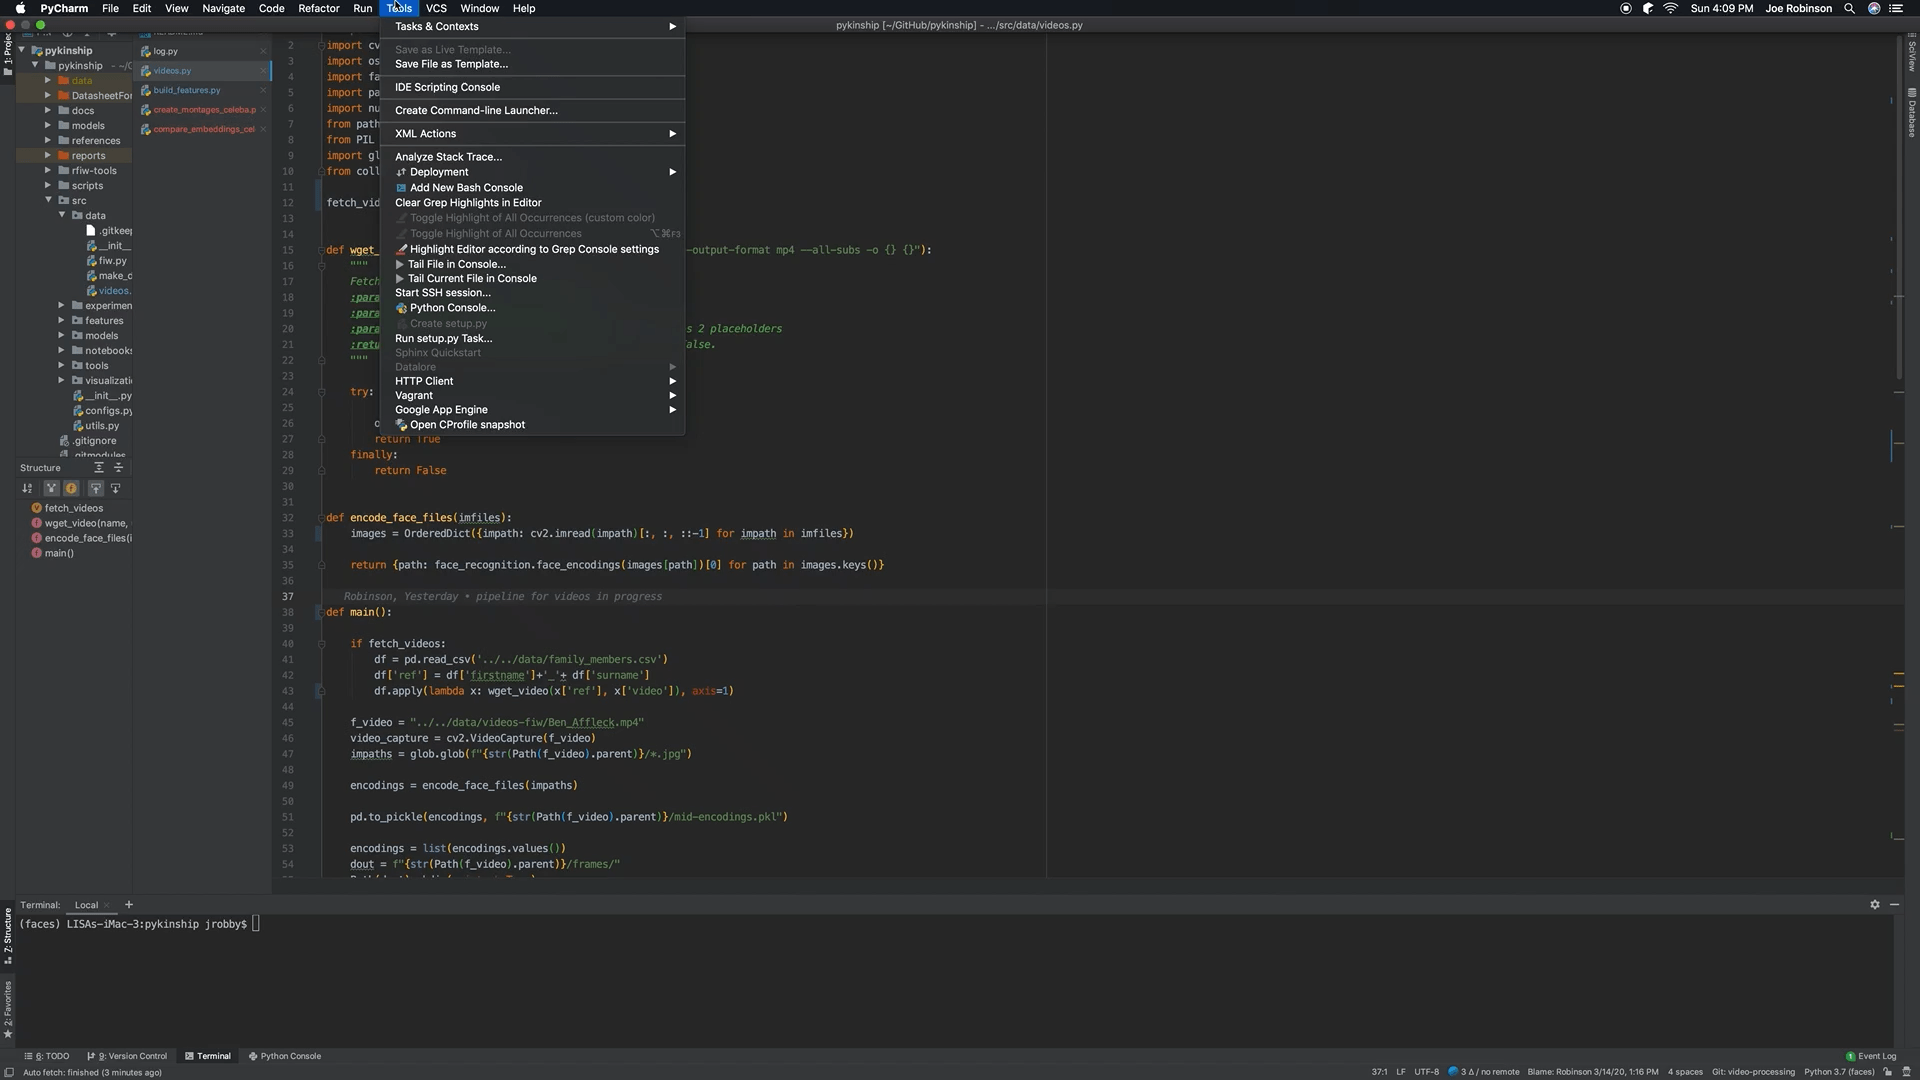Collapse all in Structure panel
Screen dimensions: 1920x1080
[118, 468]
